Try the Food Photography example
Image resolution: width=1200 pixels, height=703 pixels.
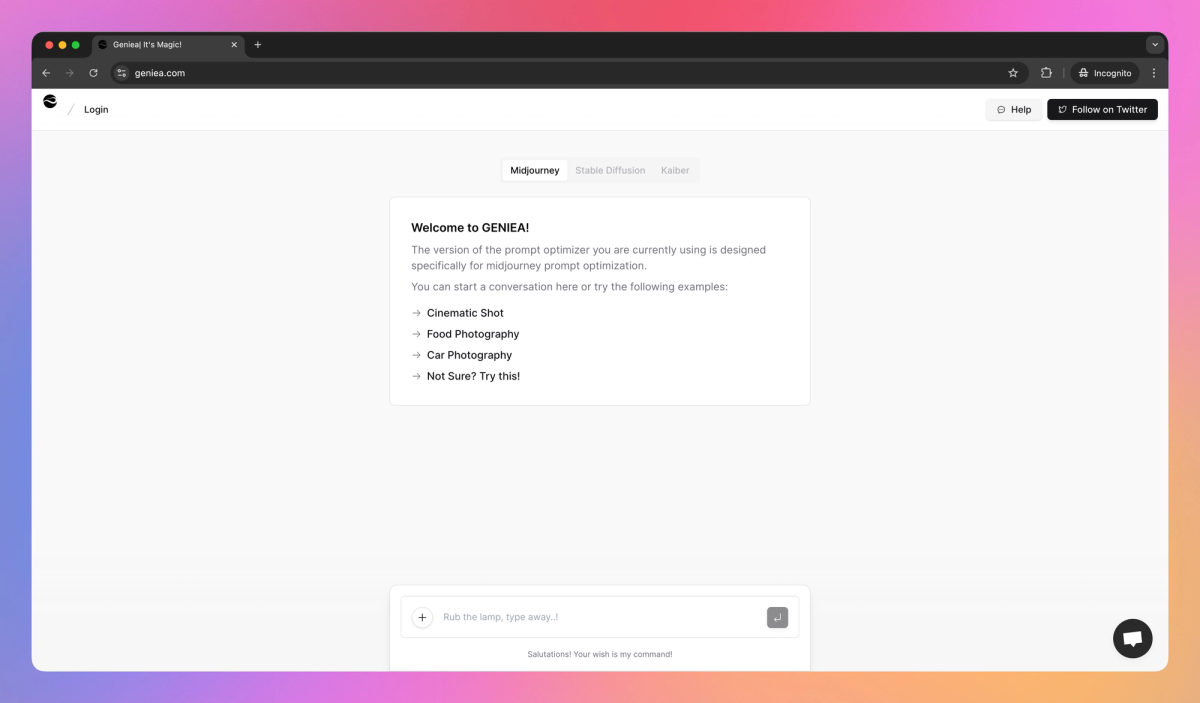tap(472, 333)
